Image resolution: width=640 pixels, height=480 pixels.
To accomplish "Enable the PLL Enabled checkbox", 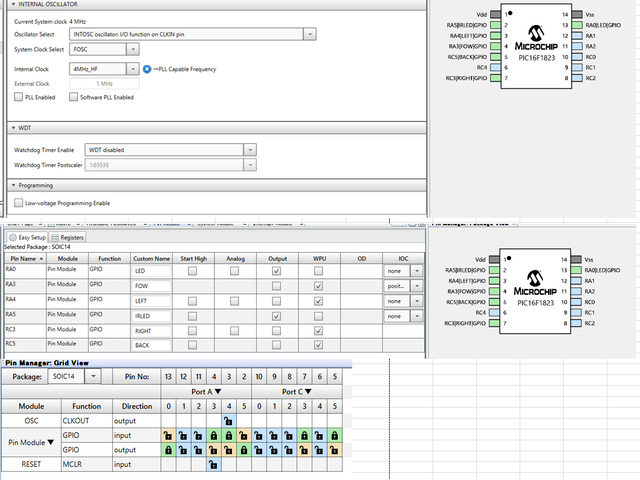I will 18,97.
